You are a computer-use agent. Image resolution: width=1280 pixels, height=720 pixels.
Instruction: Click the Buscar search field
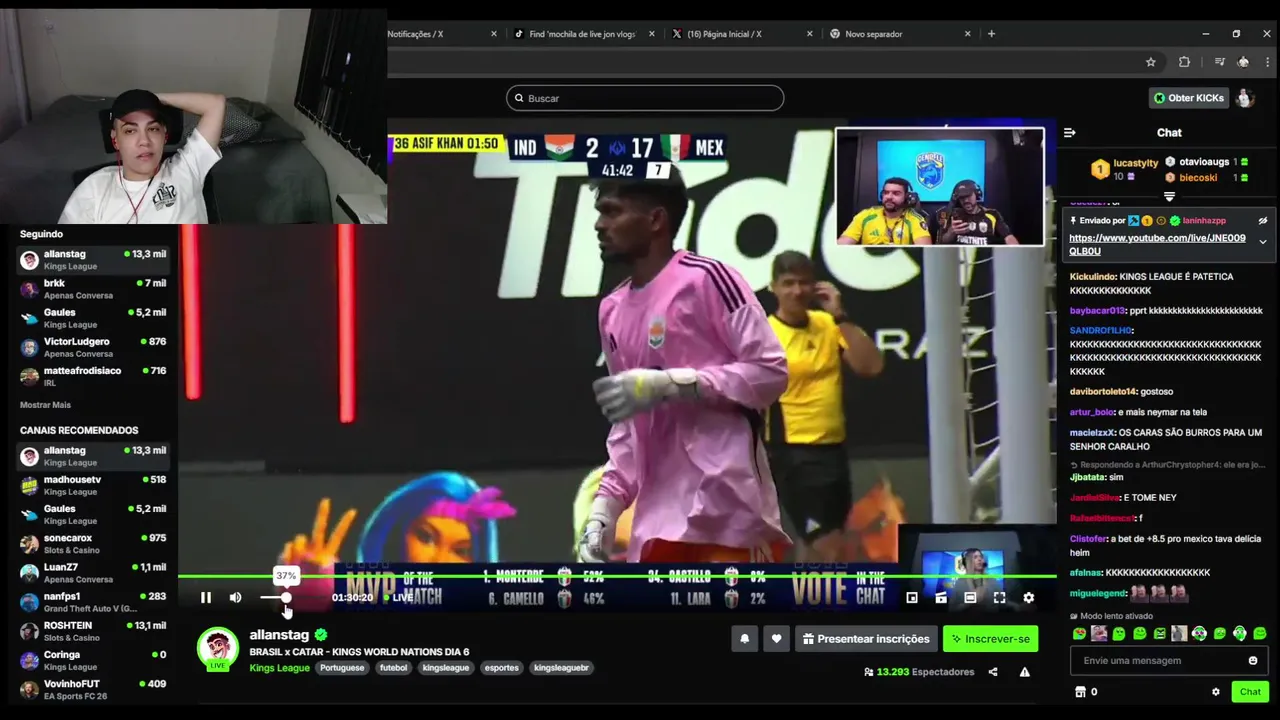[x=645, y=98]
